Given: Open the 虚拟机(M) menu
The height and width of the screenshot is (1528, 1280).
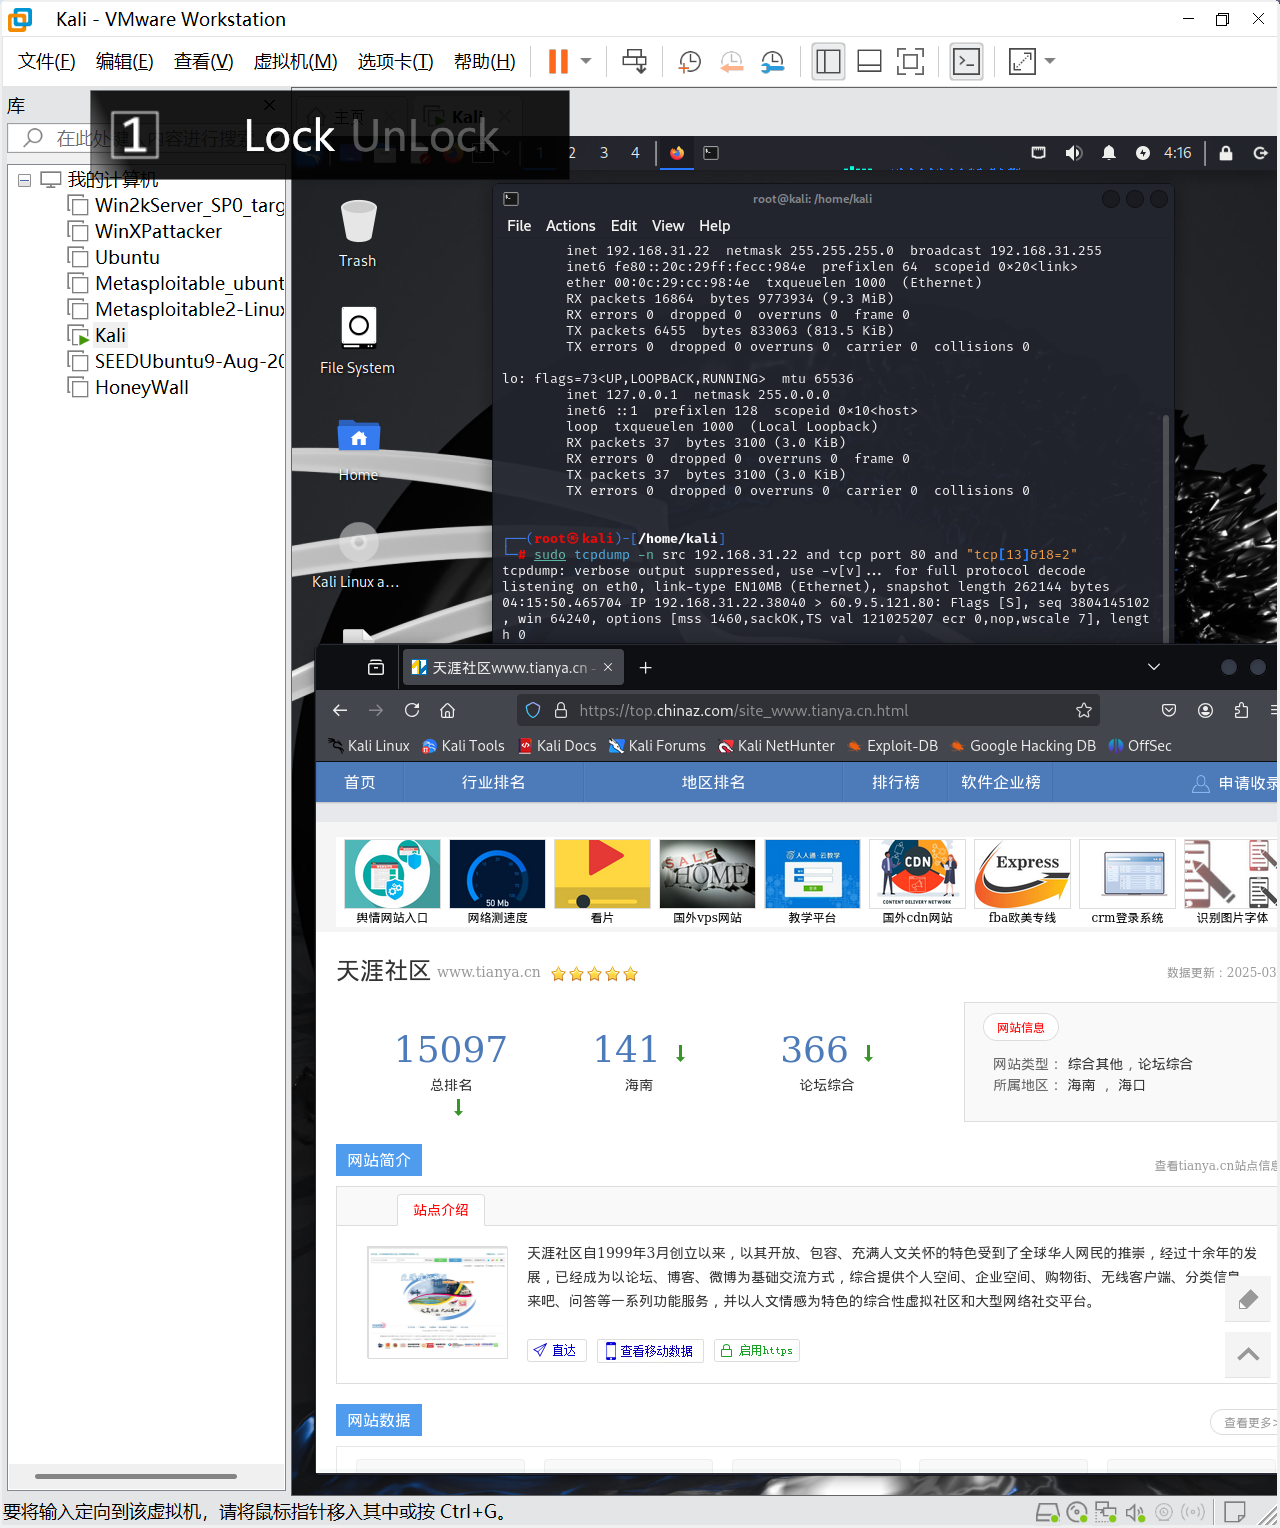Looking at the screenshot, I should tap(296, 61).
